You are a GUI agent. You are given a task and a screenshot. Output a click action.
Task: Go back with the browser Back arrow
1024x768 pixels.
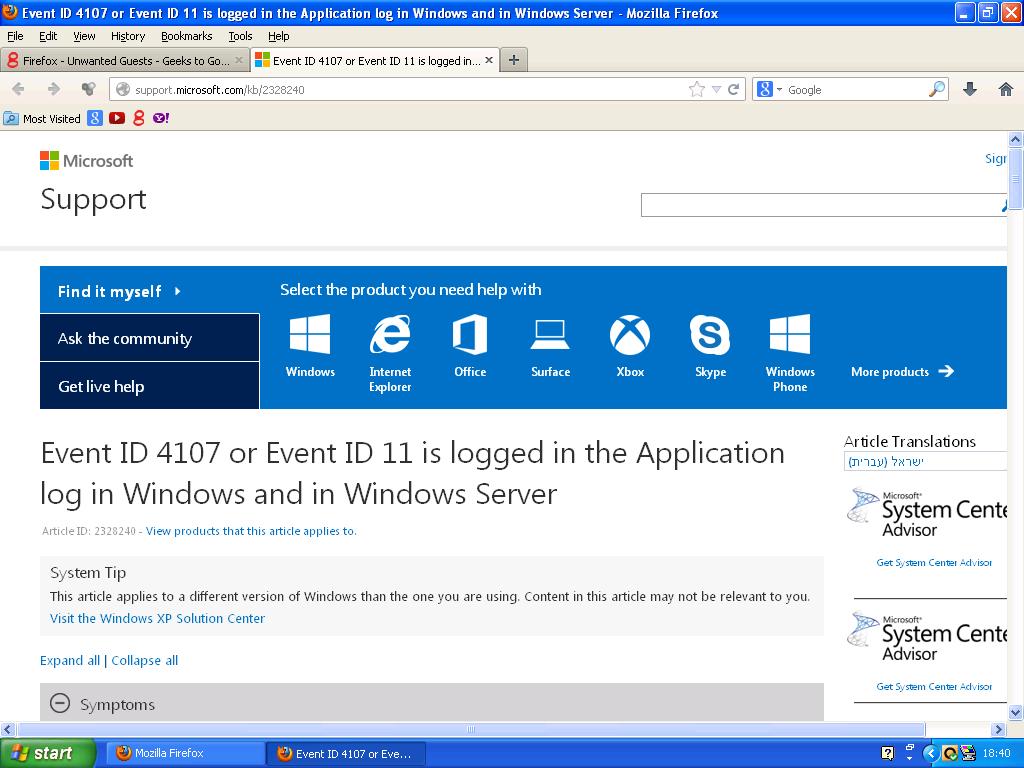(x=18, y=89)
